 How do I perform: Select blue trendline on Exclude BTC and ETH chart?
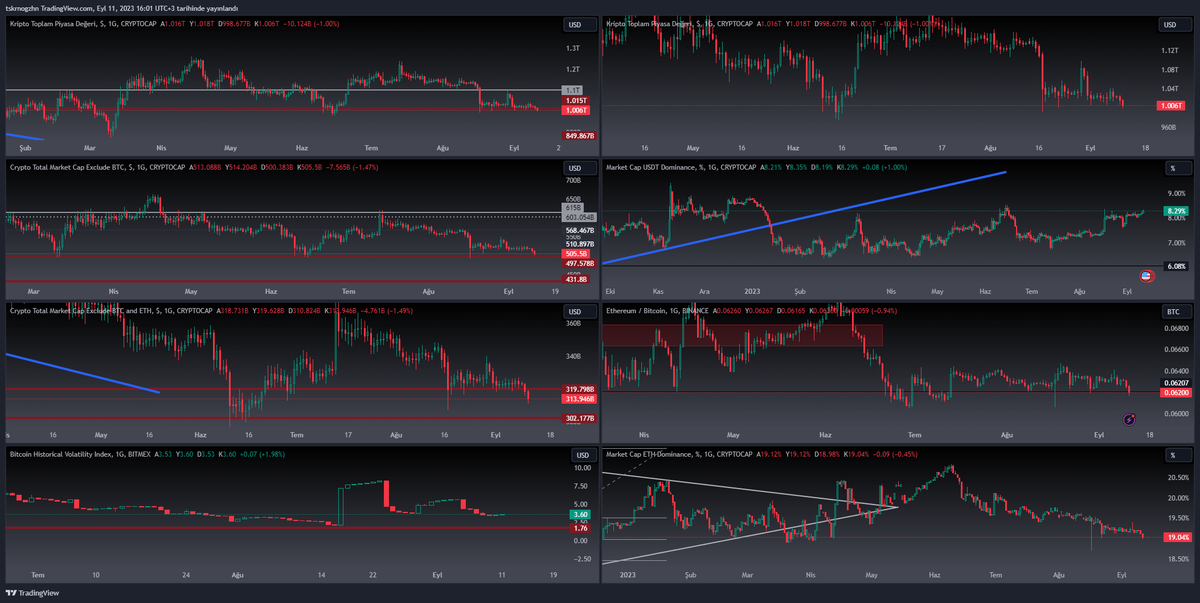tap(82, 373)
